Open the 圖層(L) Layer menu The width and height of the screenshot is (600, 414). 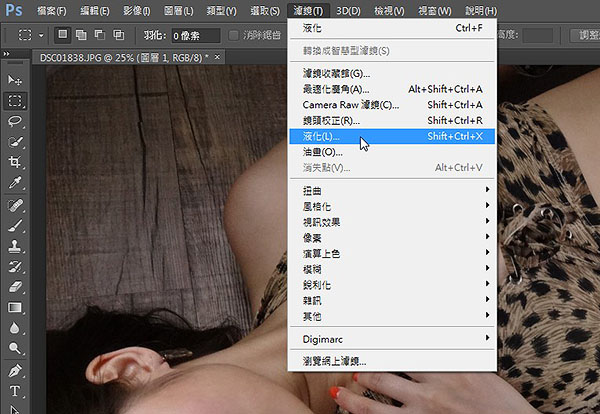pos(178,11)
